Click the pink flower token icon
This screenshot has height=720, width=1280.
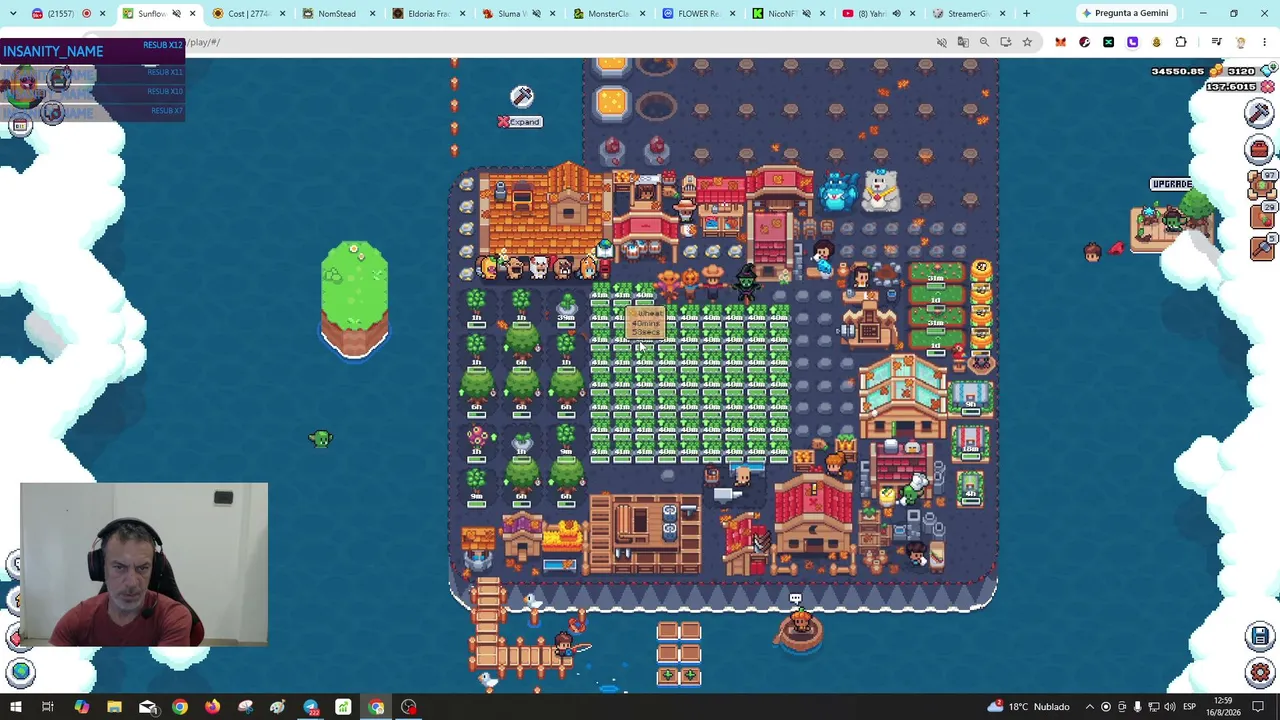click(x=1267, y=87)
